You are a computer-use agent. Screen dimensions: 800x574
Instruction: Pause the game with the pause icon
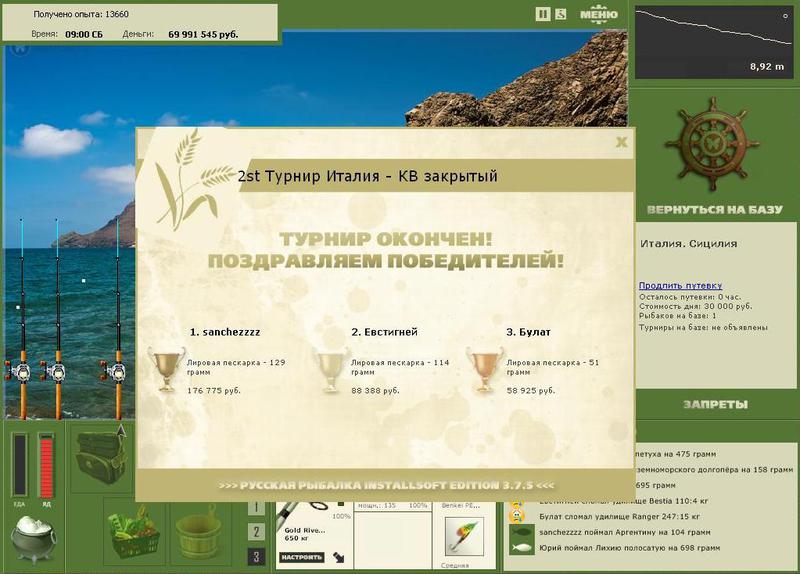[543, 14]
